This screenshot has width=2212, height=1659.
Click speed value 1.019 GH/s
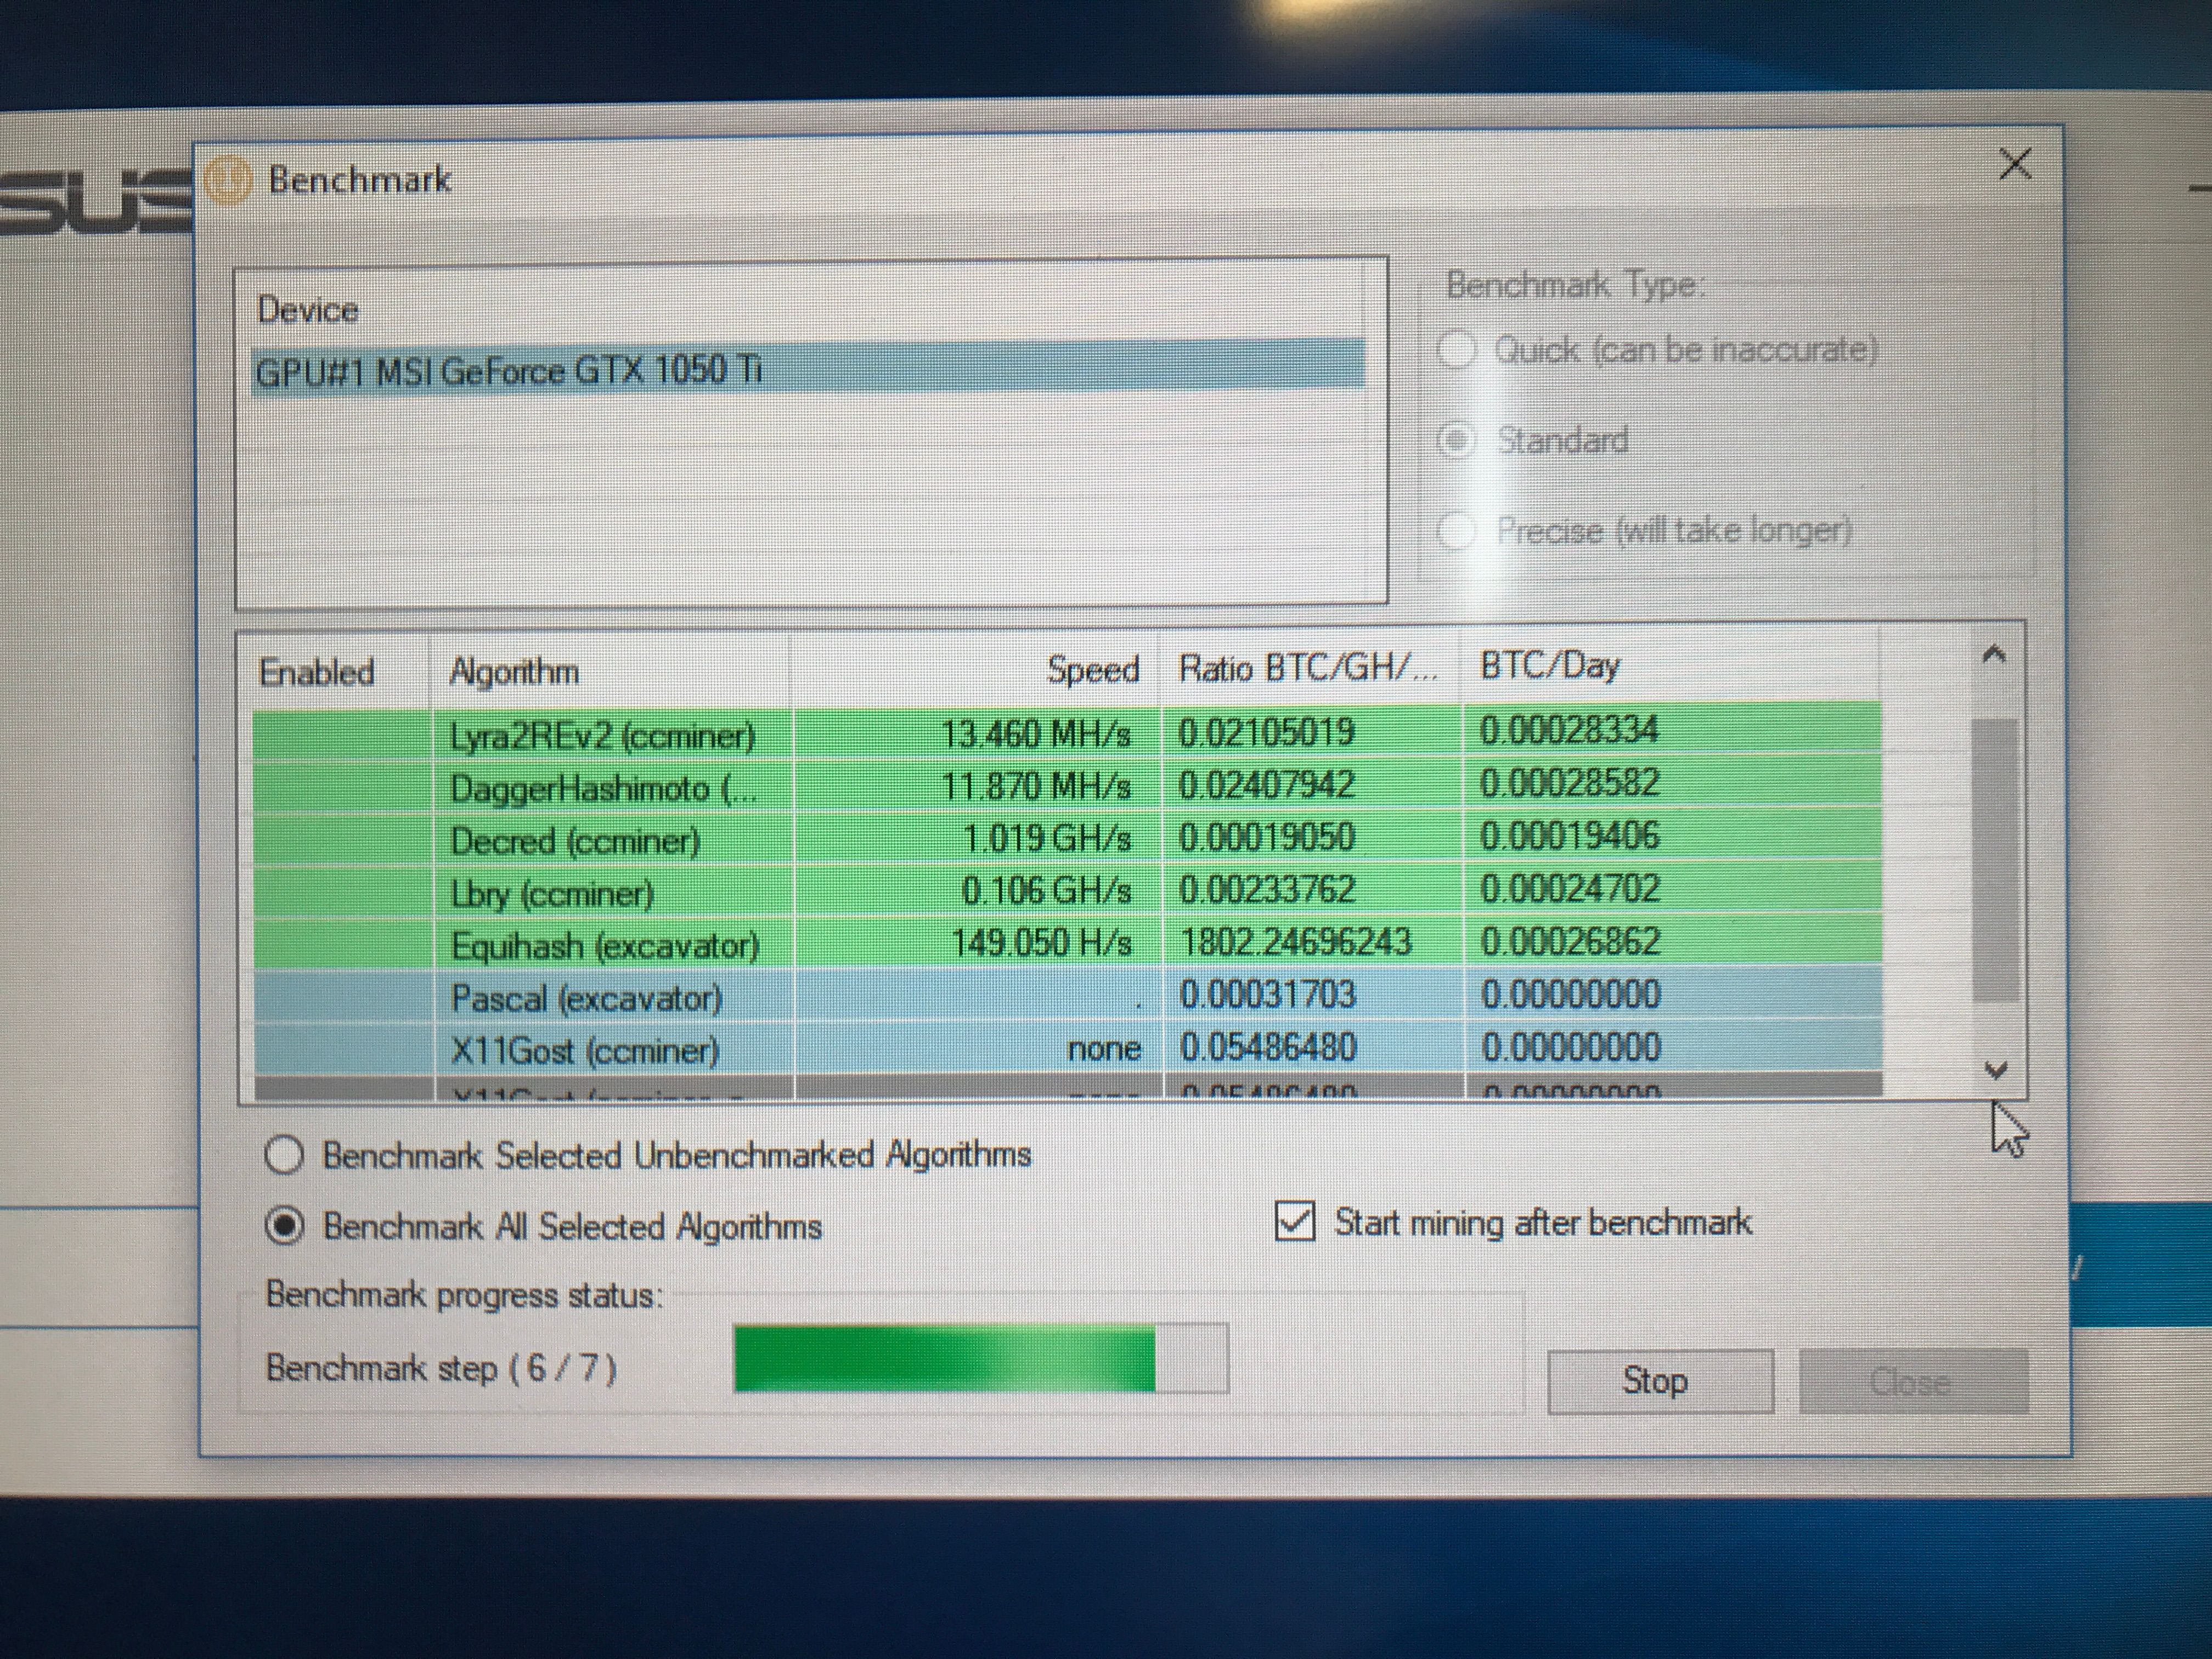tap(1046, 838)
